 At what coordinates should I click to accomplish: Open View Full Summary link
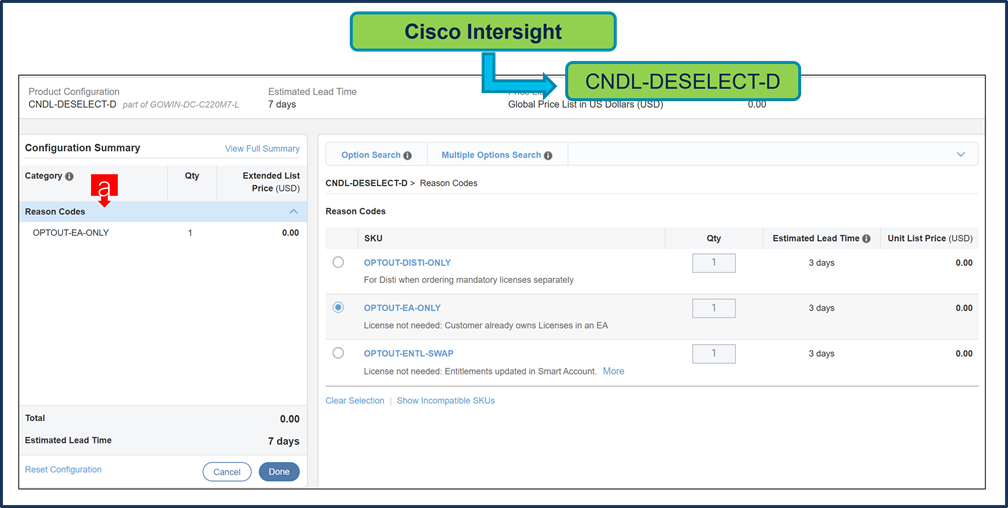pyautogui.click(x=262, y=149)
